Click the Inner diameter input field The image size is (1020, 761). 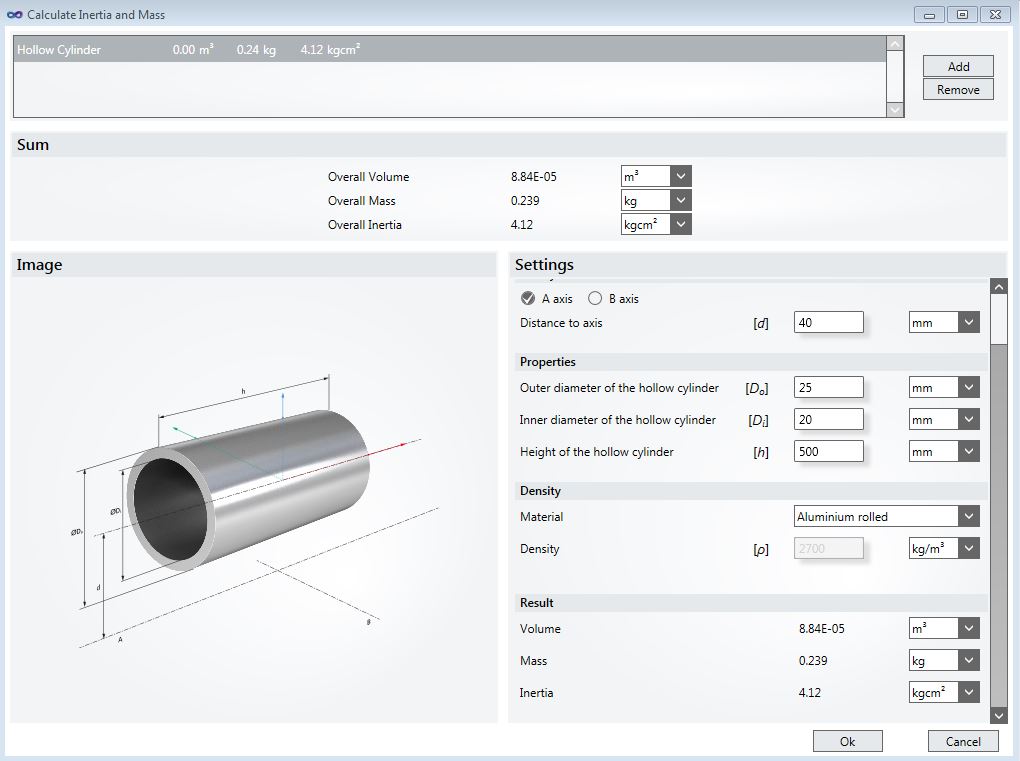tap(829, 420)
